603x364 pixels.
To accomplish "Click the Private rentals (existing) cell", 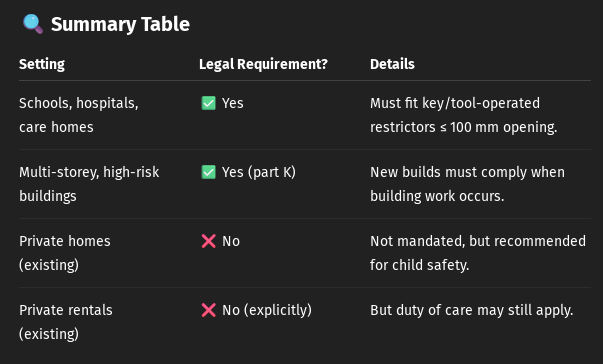I will [x=66, y=322].
